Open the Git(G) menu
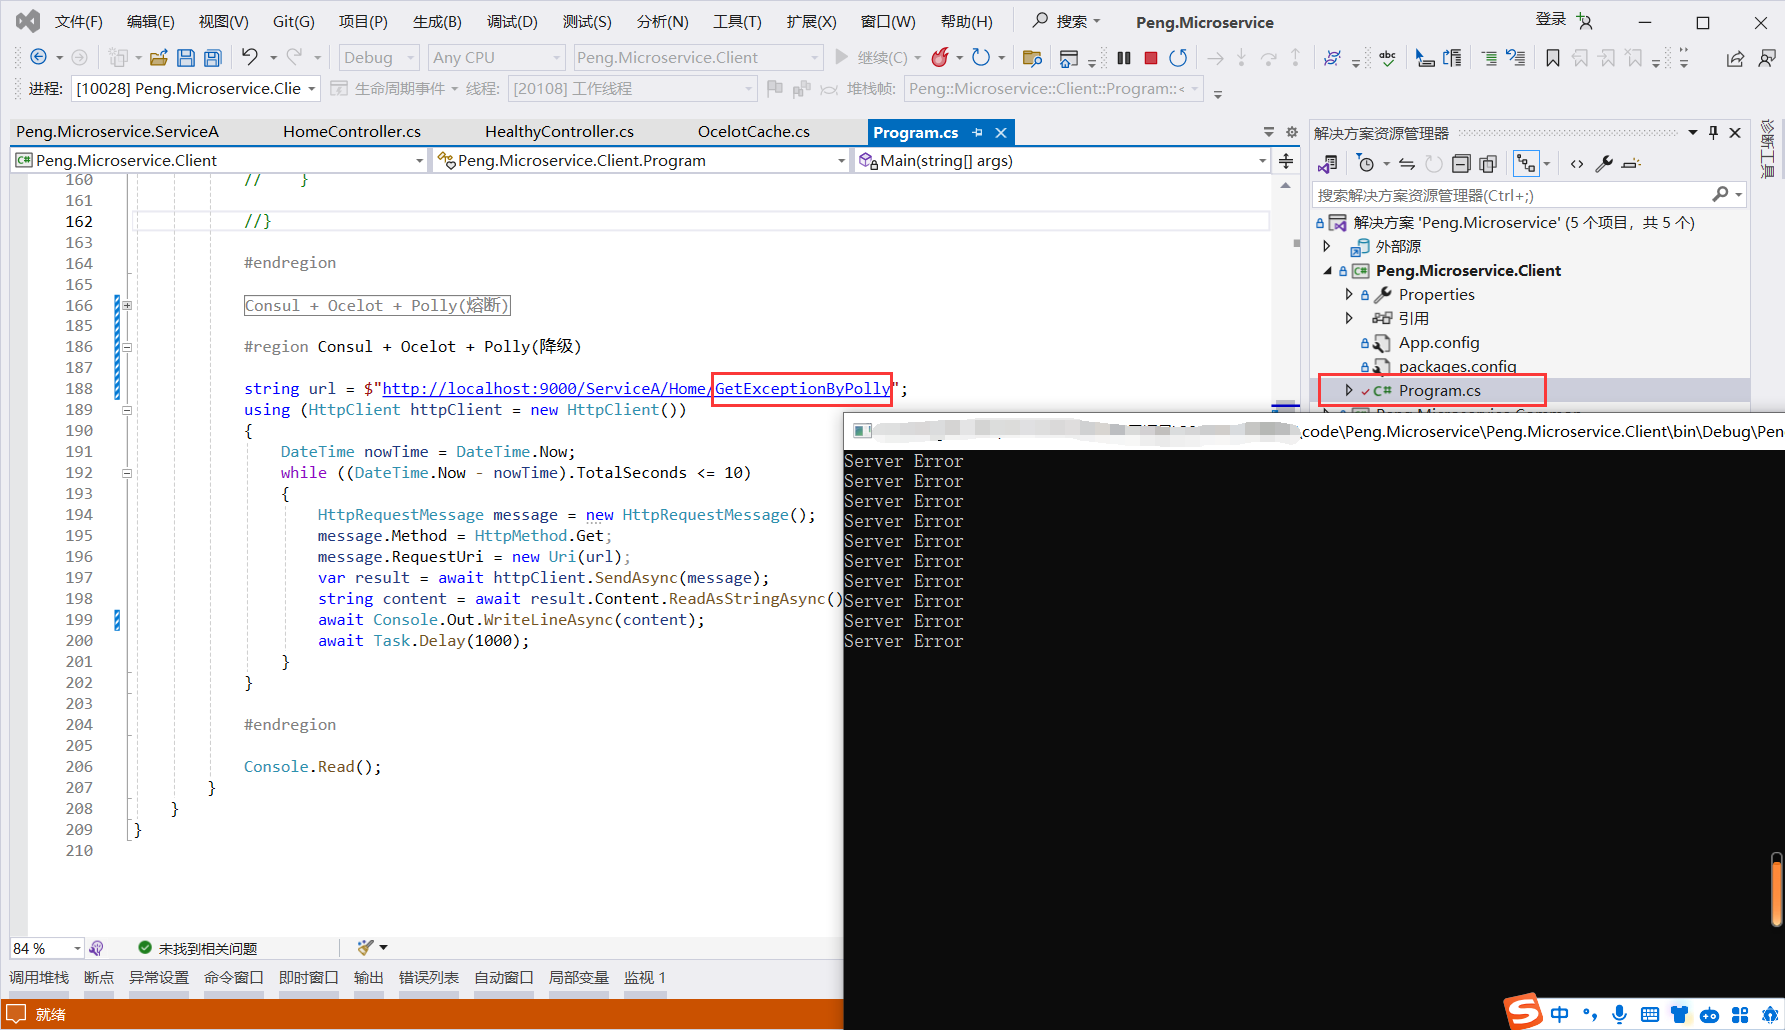1785x1030 pixels. (x=294, y=22)
